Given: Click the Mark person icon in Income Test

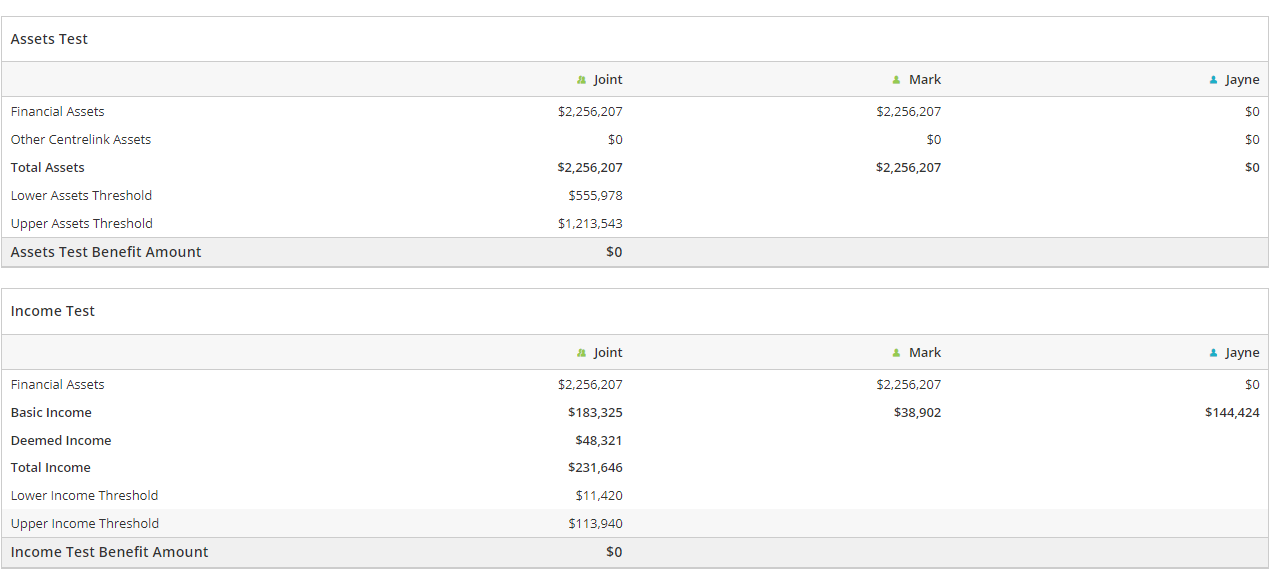Looking at the screenshot, I should tap(897, 353).
